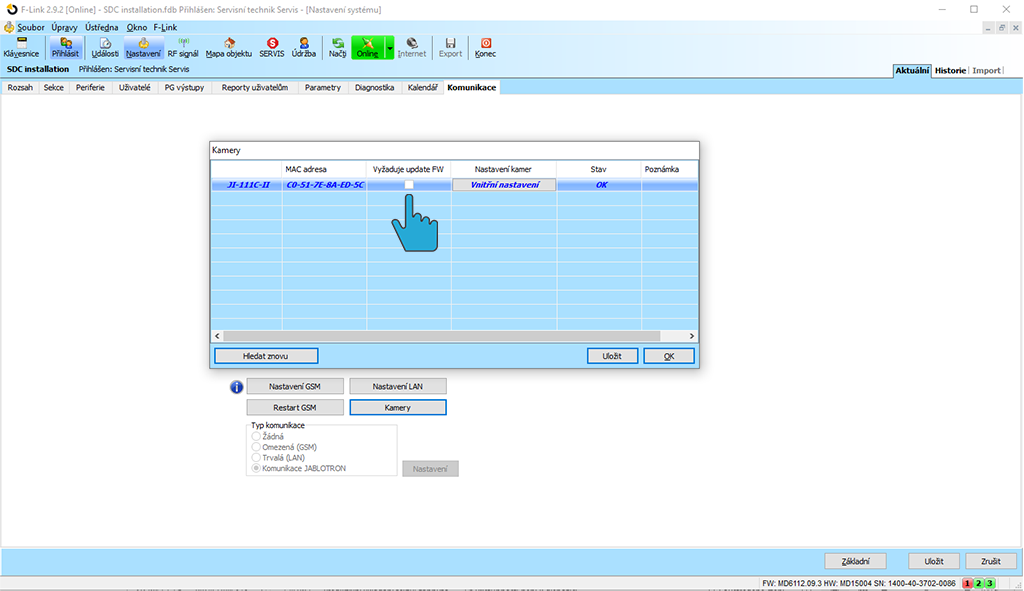Open the RF signál tool
This screenshot has height=591, width=1024.
[183, 48]
